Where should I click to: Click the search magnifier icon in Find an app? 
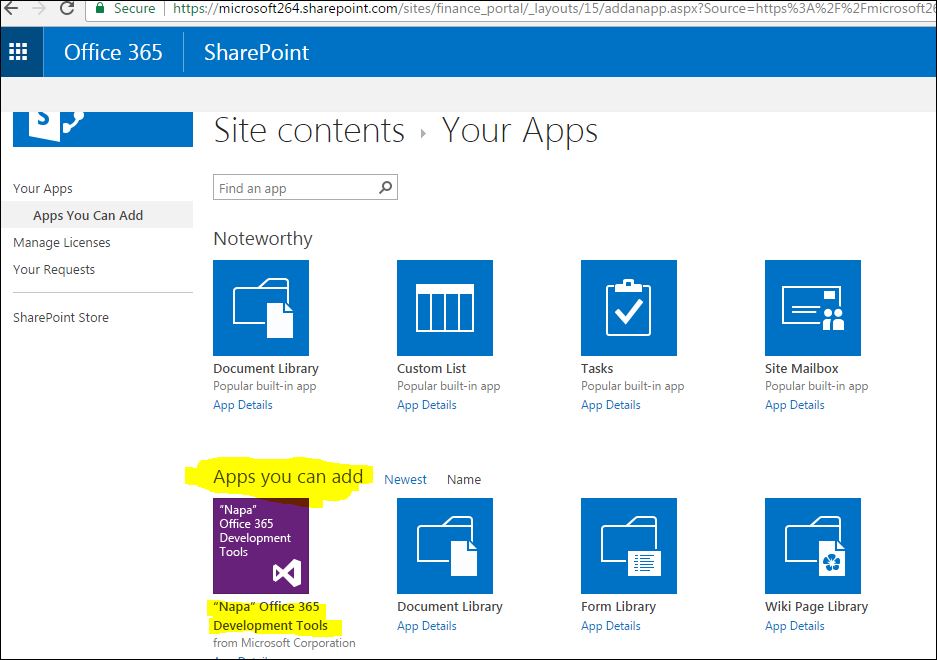(386, 188)
